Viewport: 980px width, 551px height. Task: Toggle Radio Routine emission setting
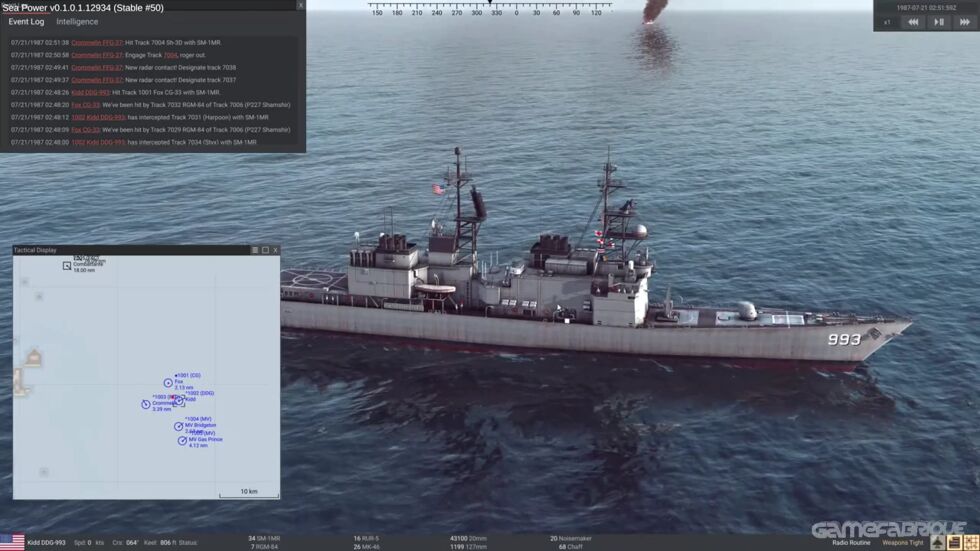[851, 543]
